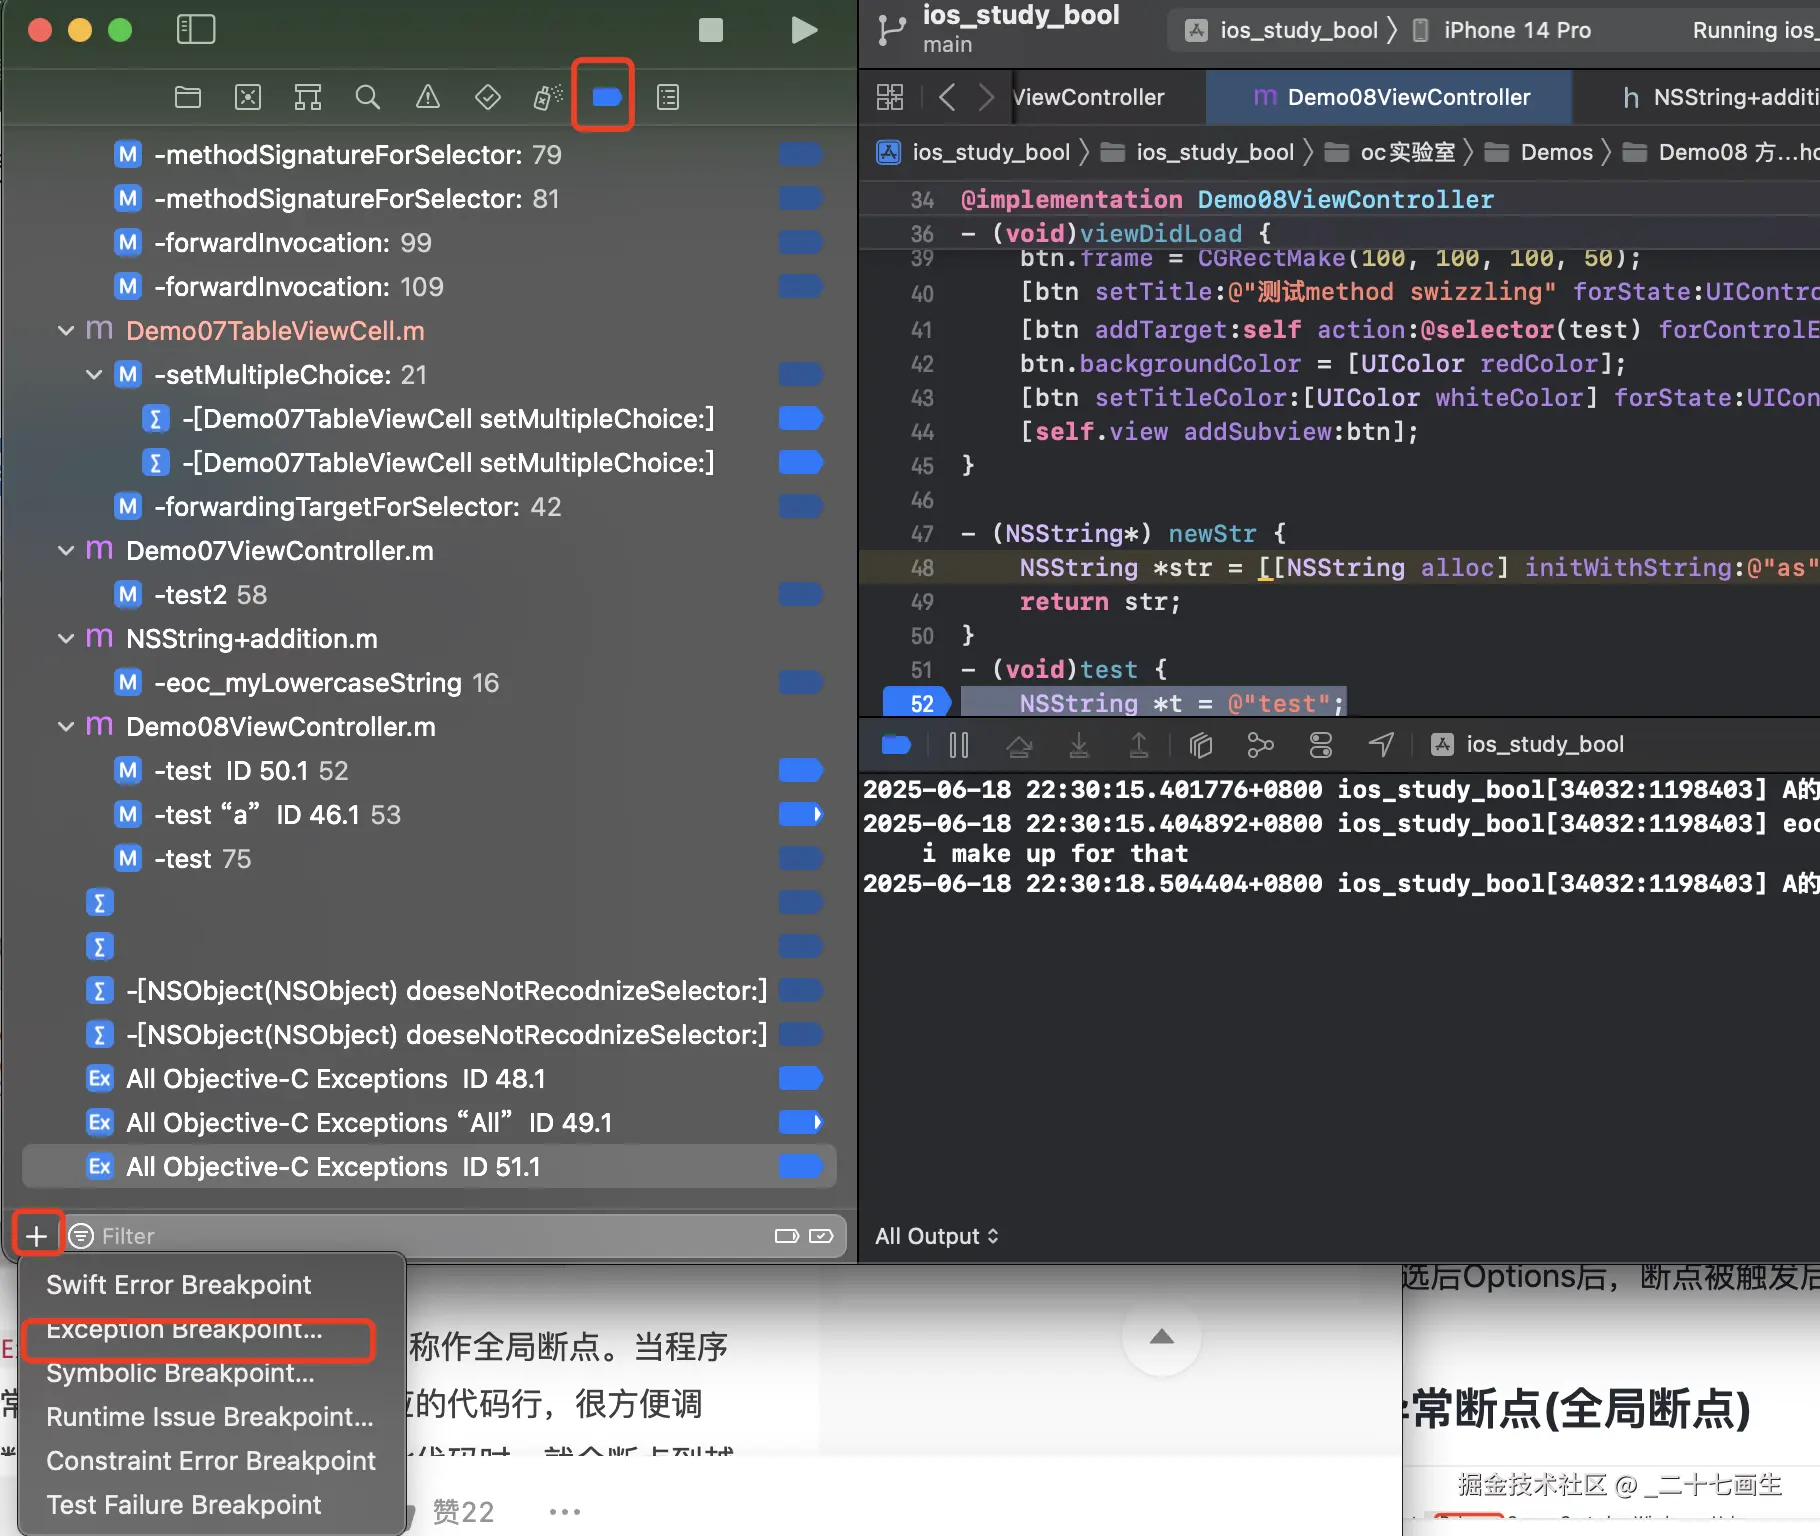The width and height of the screenshot is (1820, 1536).
Task: Open the iPhone 14 Pro destination picker
Action: [x=1502, y=30]
